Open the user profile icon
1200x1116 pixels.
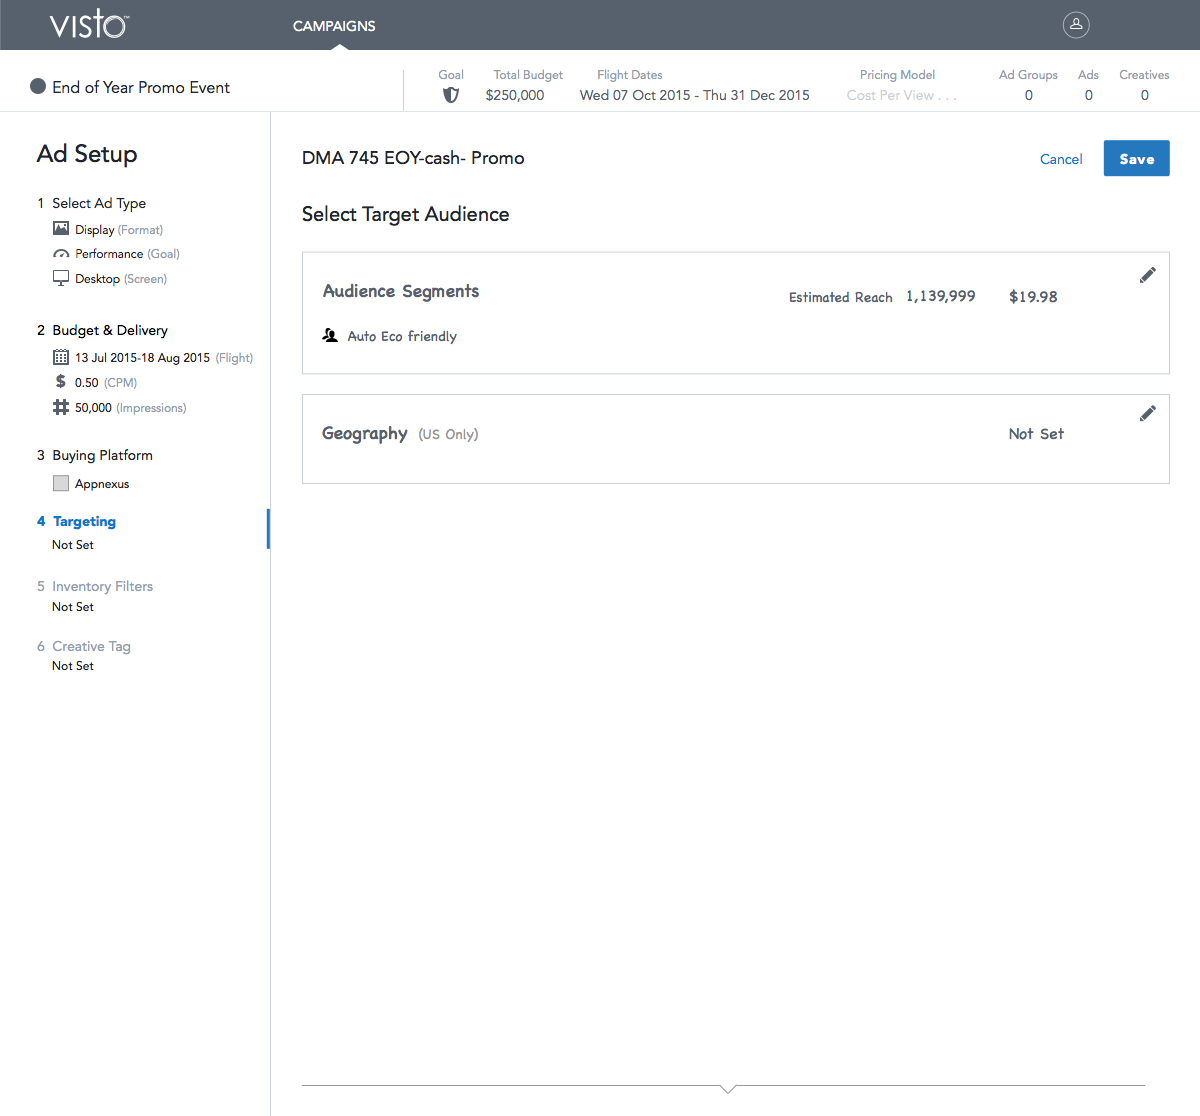(1076, 25)
